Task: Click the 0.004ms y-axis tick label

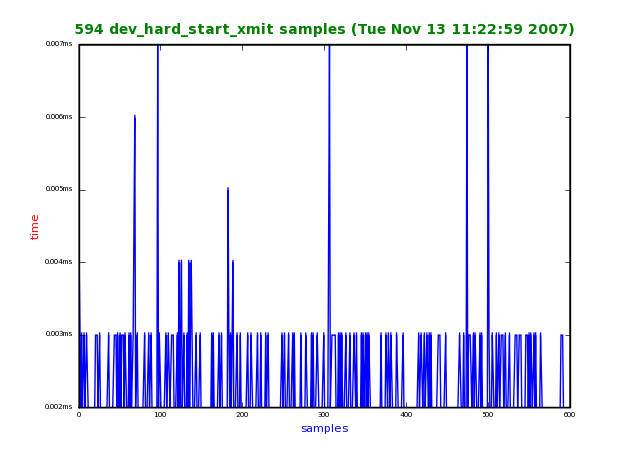Action: (59, 262)
